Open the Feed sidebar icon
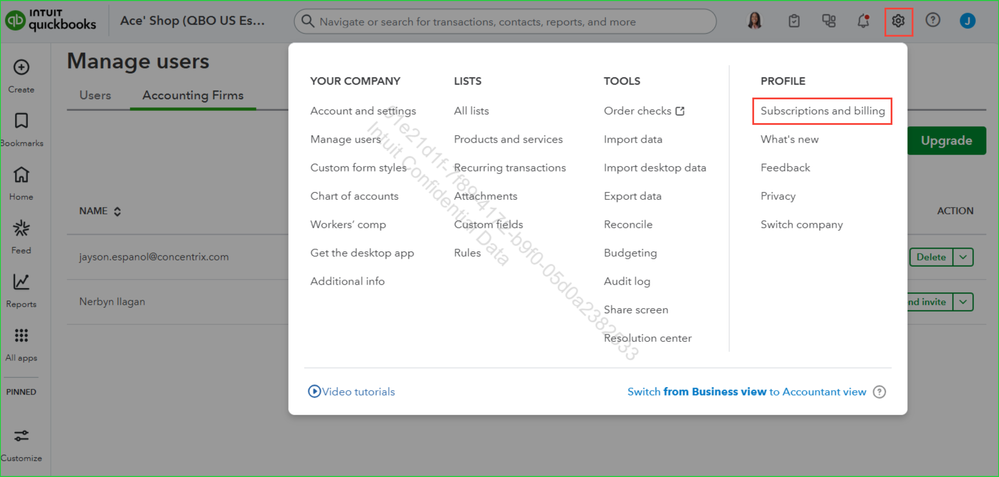The width and height of the screenshot is (999, 477). (x=21, y=230)
